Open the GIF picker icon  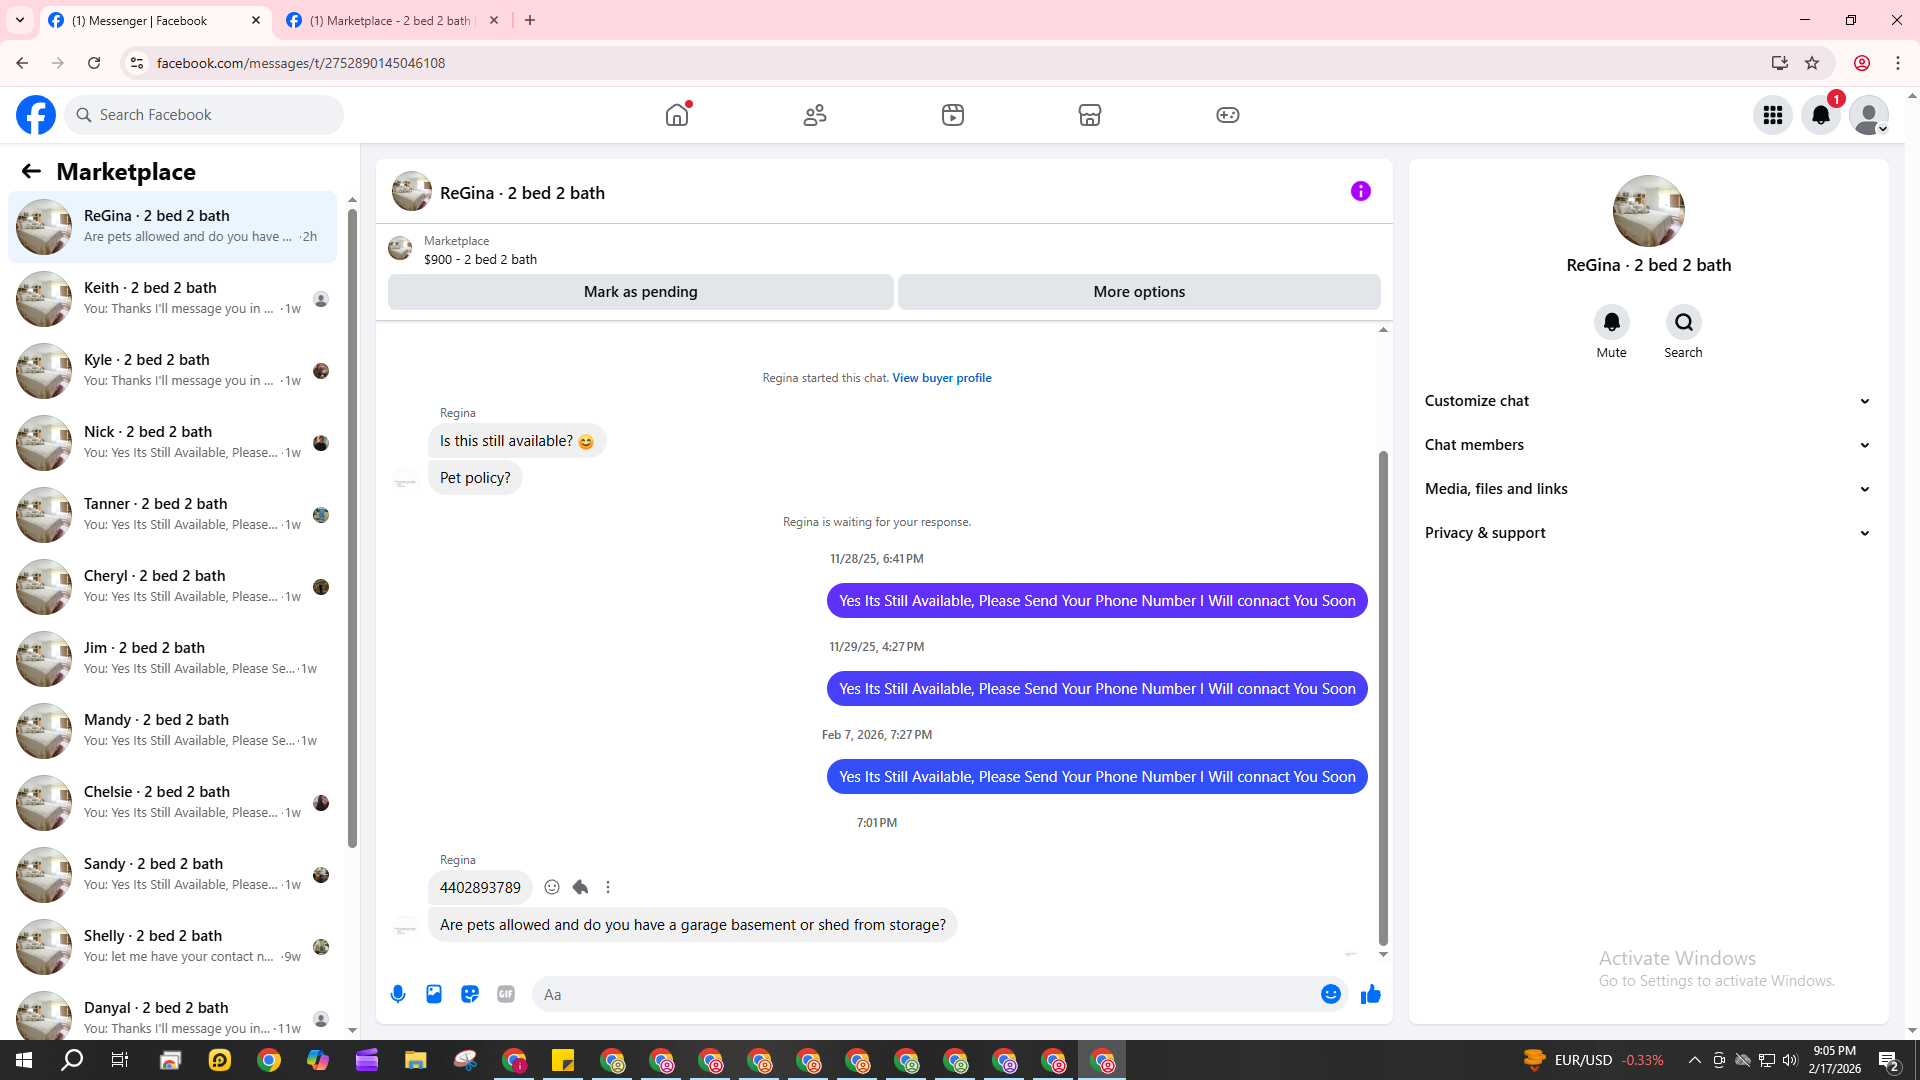pos(506,994)
